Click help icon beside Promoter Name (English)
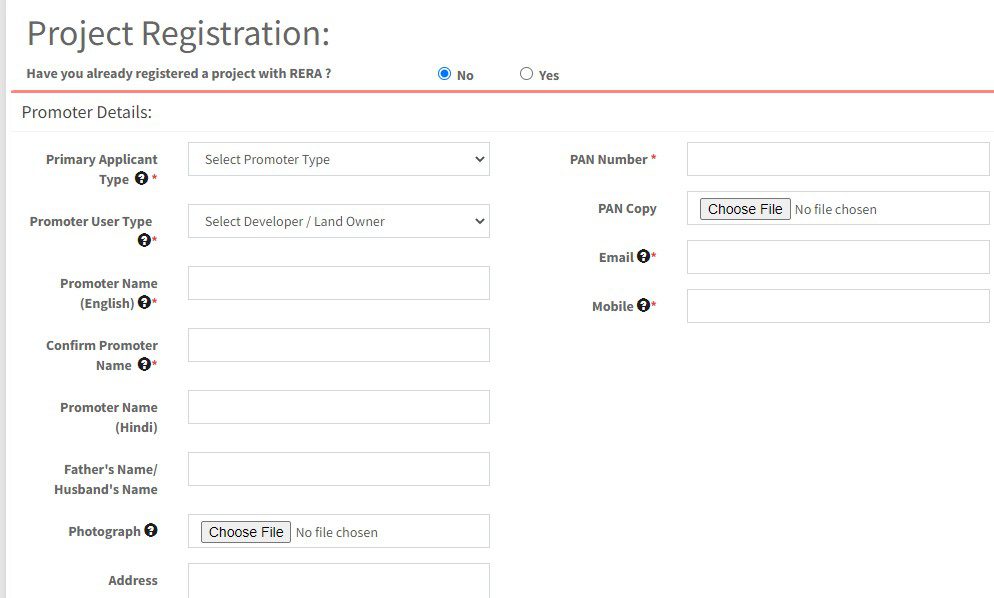 [x=144, y=302]
